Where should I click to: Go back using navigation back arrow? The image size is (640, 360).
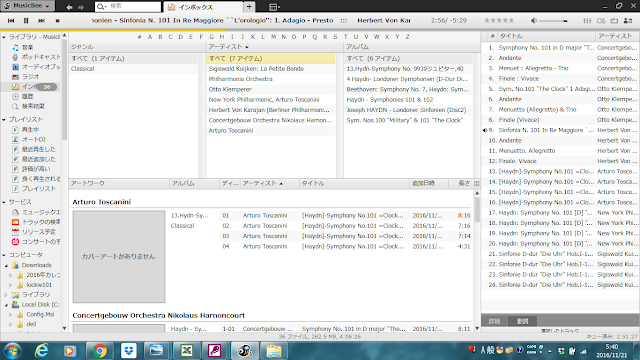click(69, 7)
